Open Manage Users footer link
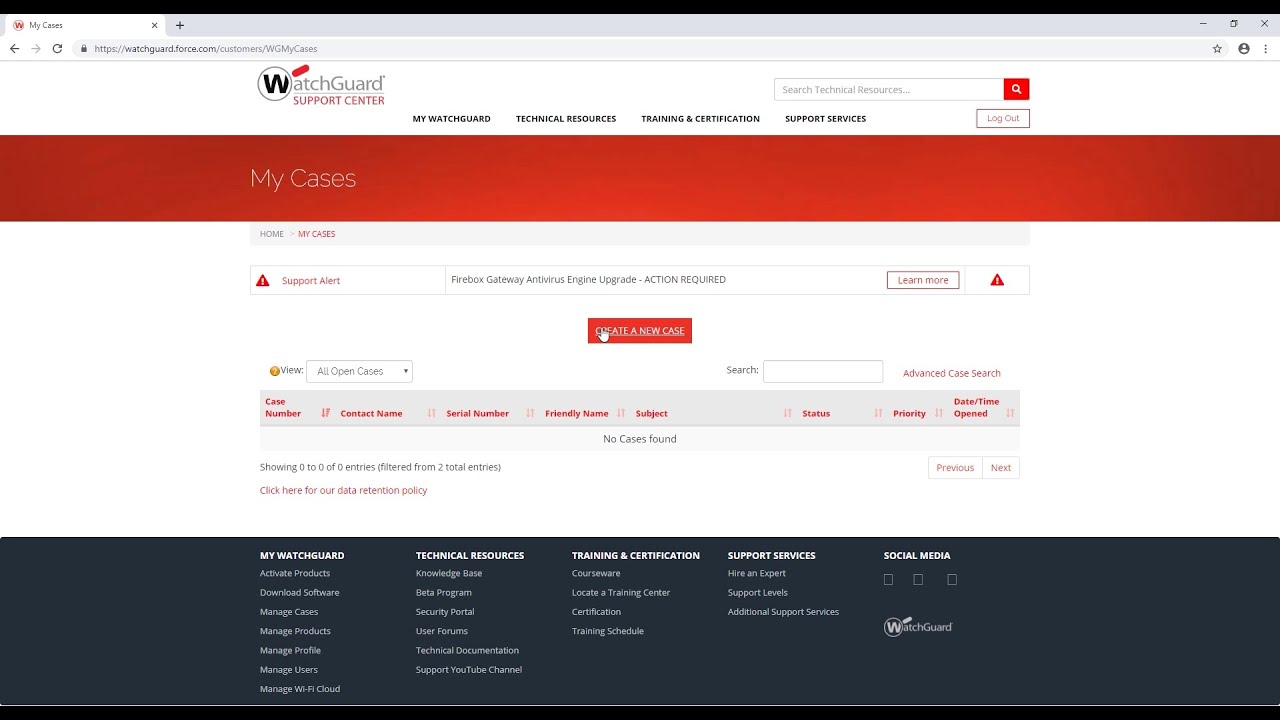The width and height of the screenshot is (1280, 720). point(289,670)
